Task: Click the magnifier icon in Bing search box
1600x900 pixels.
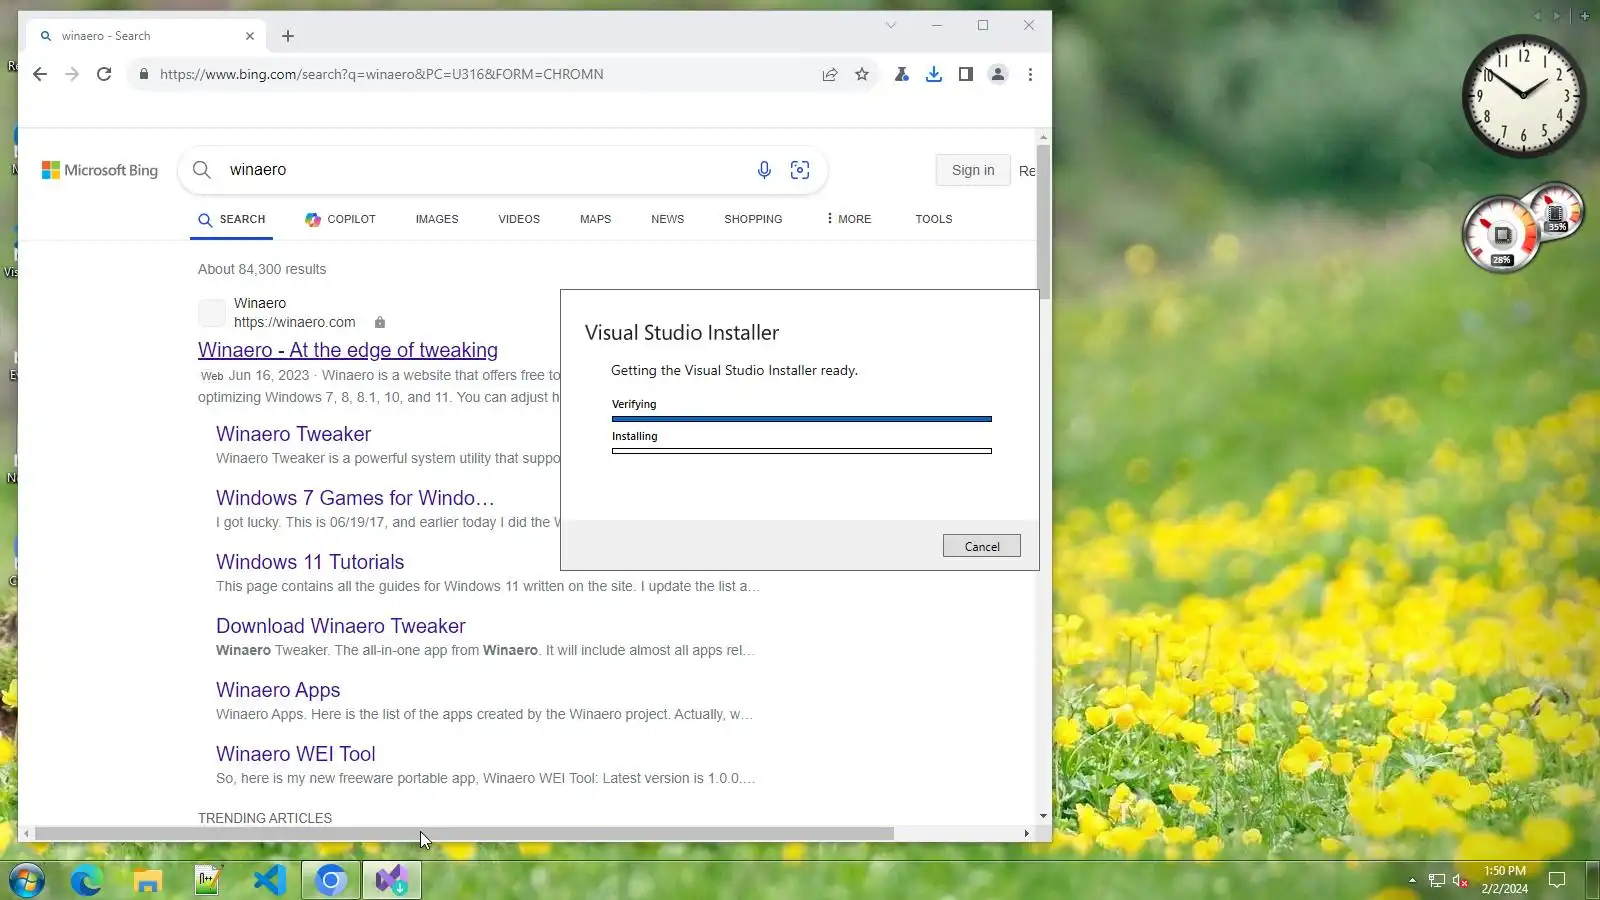Action: (202, 170)
